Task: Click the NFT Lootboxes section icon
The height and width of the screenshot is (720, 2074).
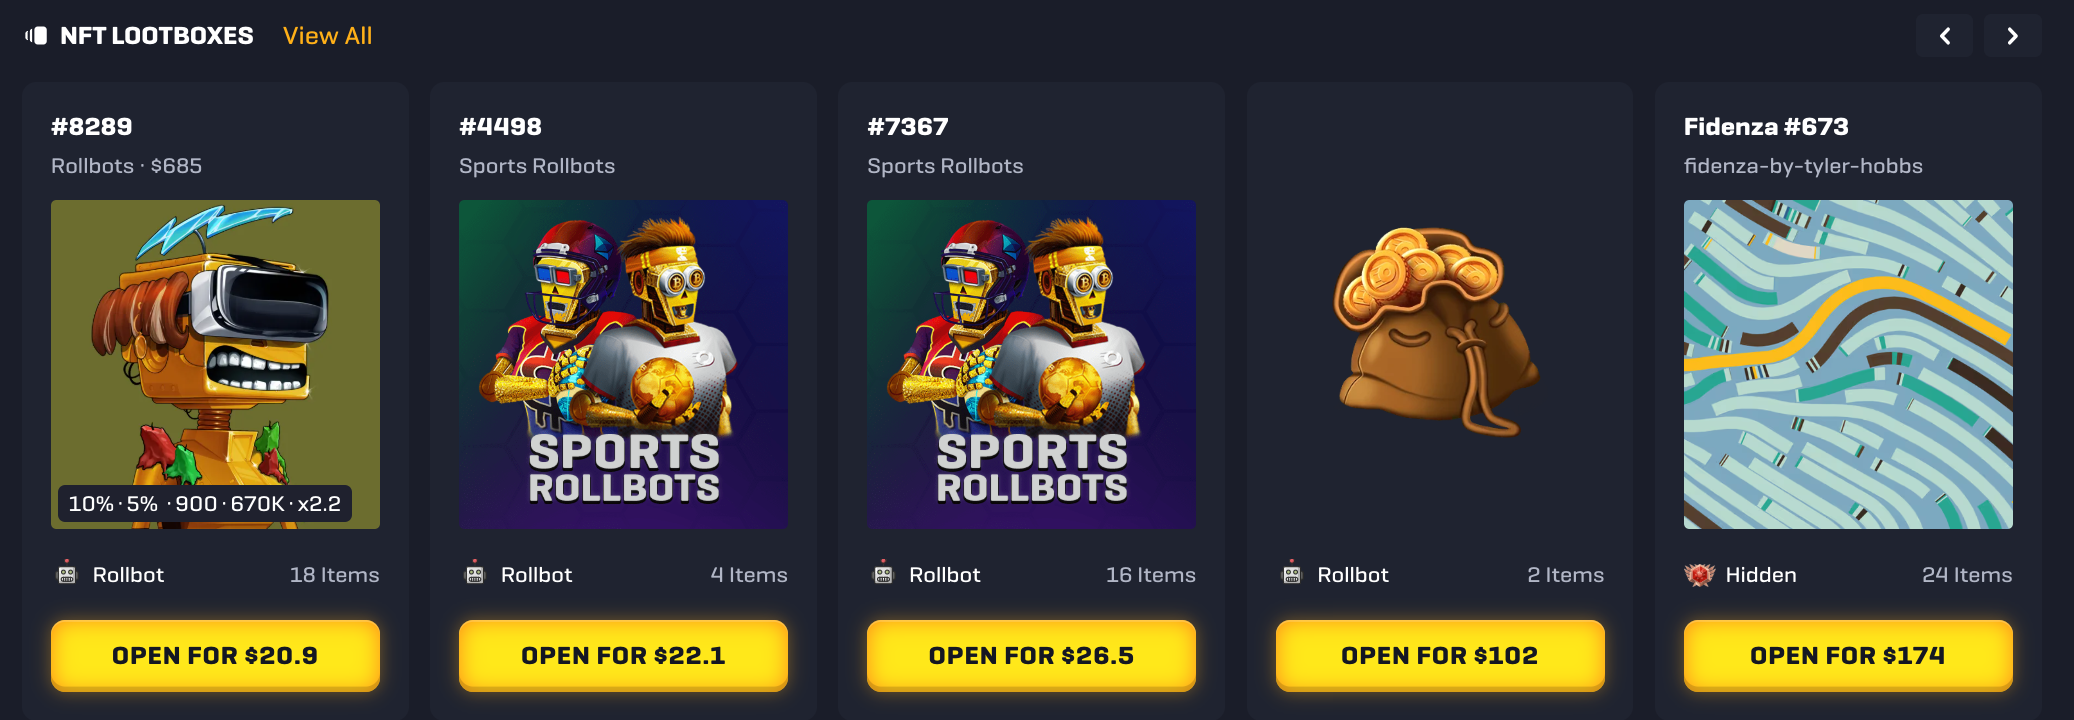Action: (x=36, y=36)
